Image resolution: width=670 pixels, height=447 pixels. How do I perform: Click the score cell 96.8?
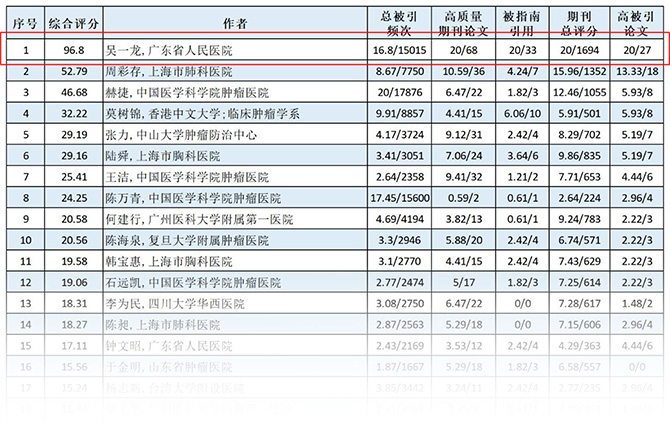pyautogui.click(x=72, y=48)
